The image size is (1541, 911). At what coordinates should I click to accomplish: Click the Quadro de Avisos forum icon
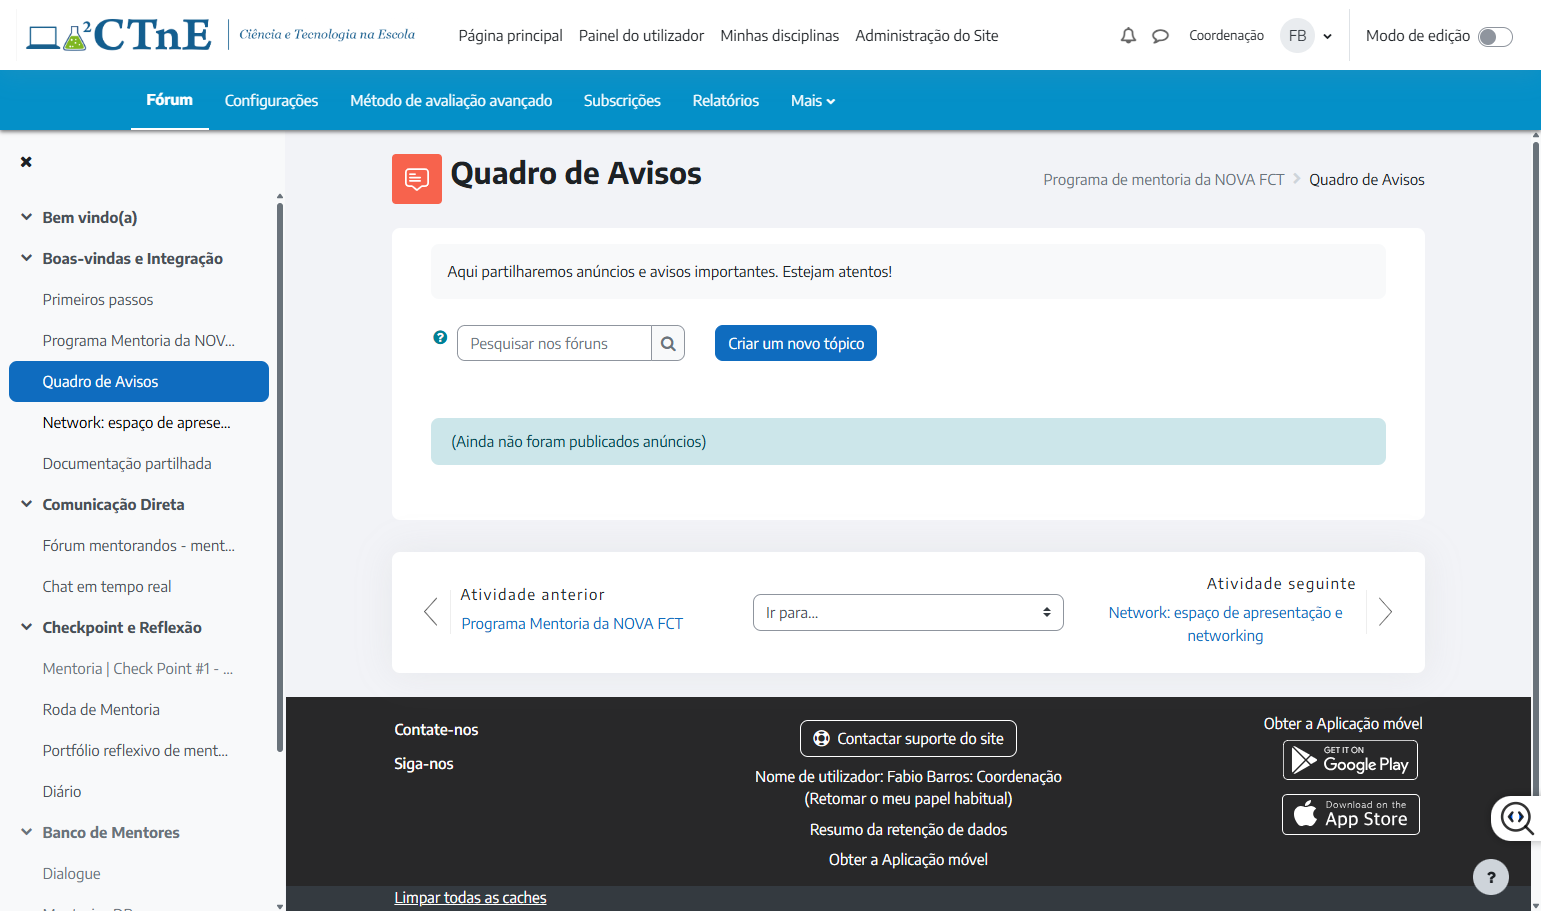(417, 179)
